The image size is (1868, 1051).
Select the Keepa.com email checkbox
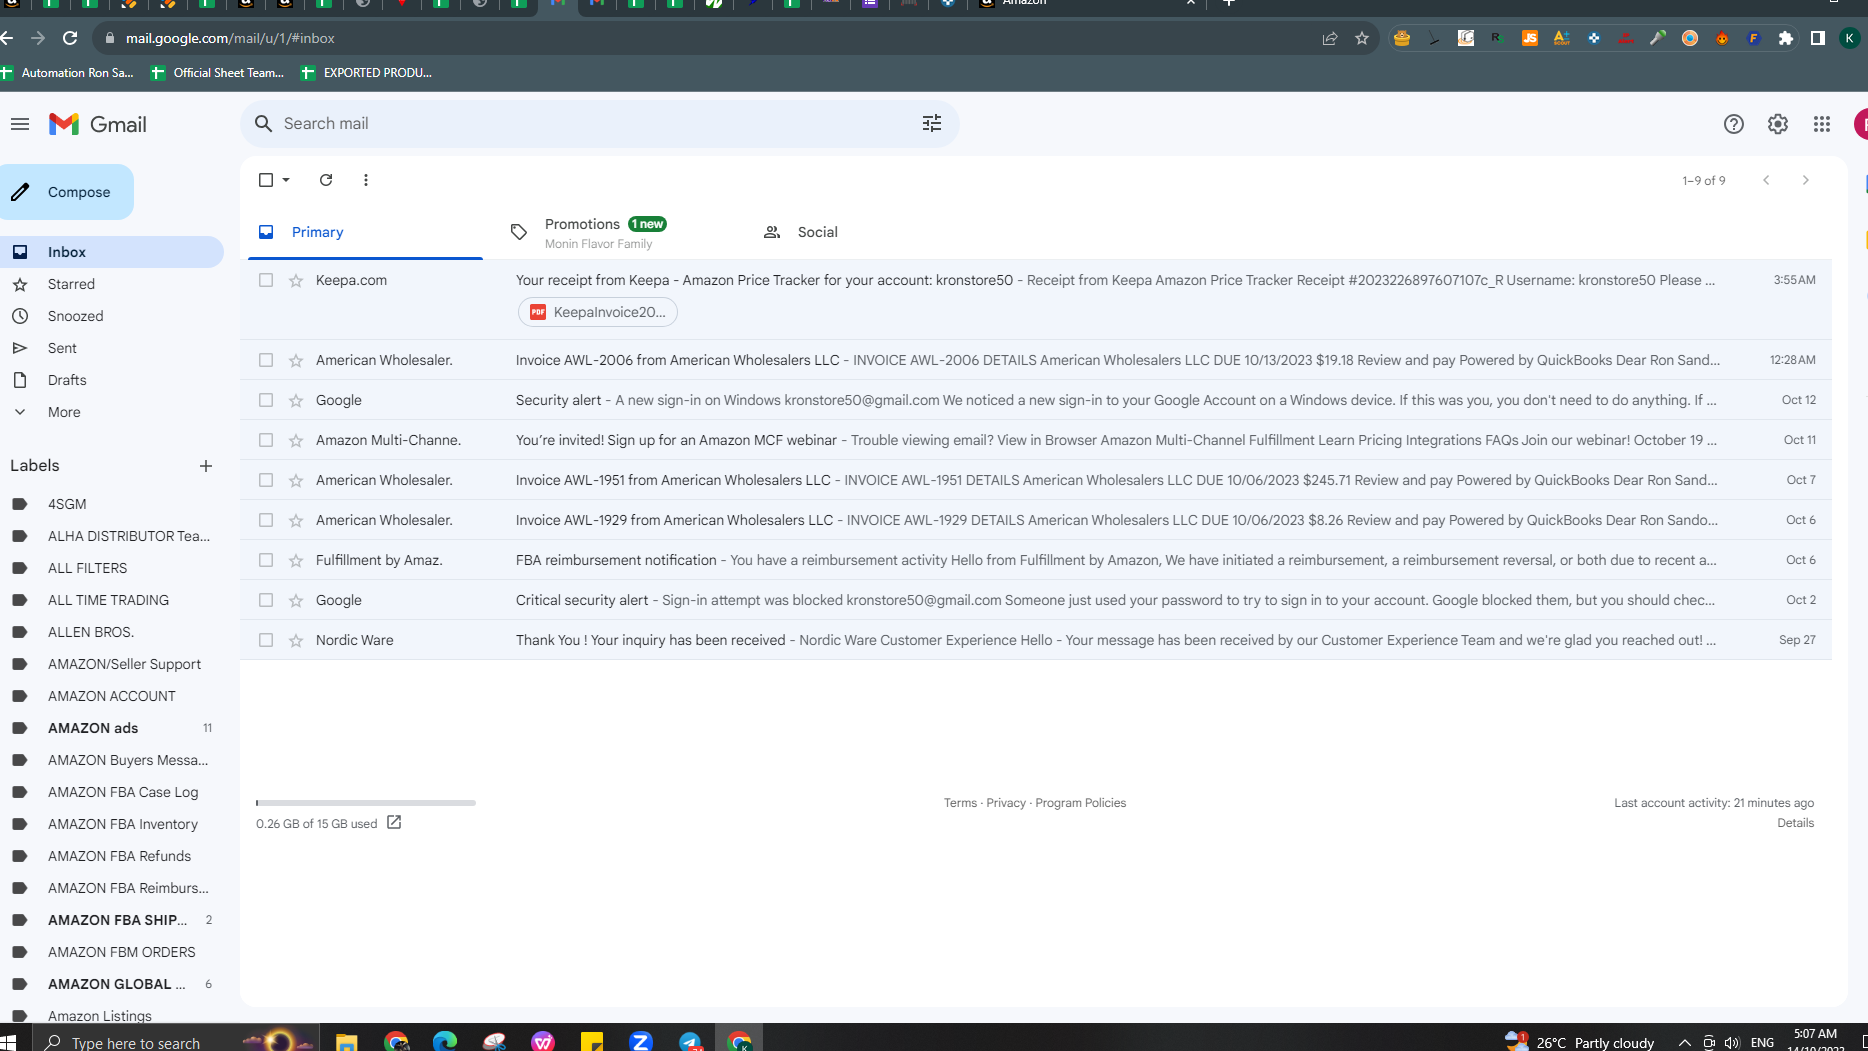(266, 280)
